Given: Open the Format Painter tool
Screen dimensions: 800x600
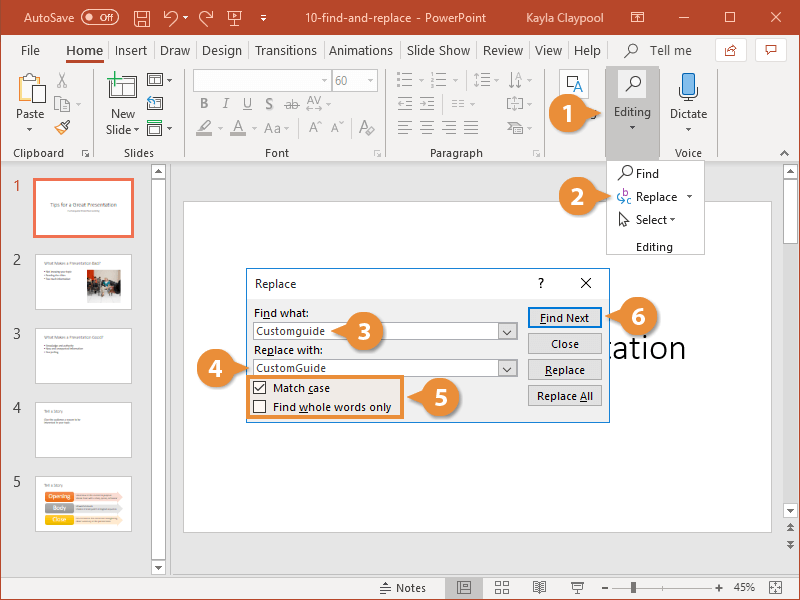Looking at the screenshot, I should coord(60,128).
